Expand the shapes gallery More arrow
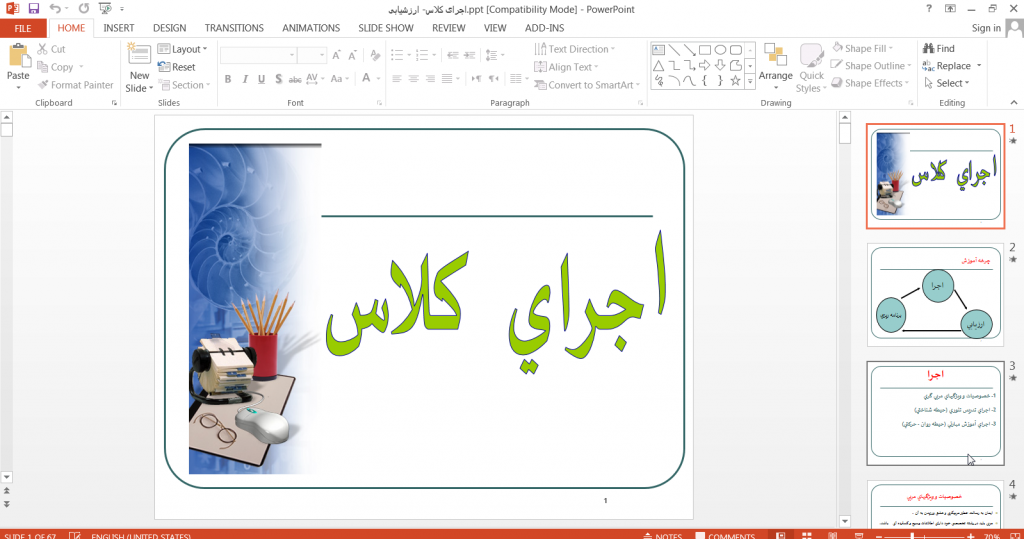1024x539 pixels. point(750,81)
